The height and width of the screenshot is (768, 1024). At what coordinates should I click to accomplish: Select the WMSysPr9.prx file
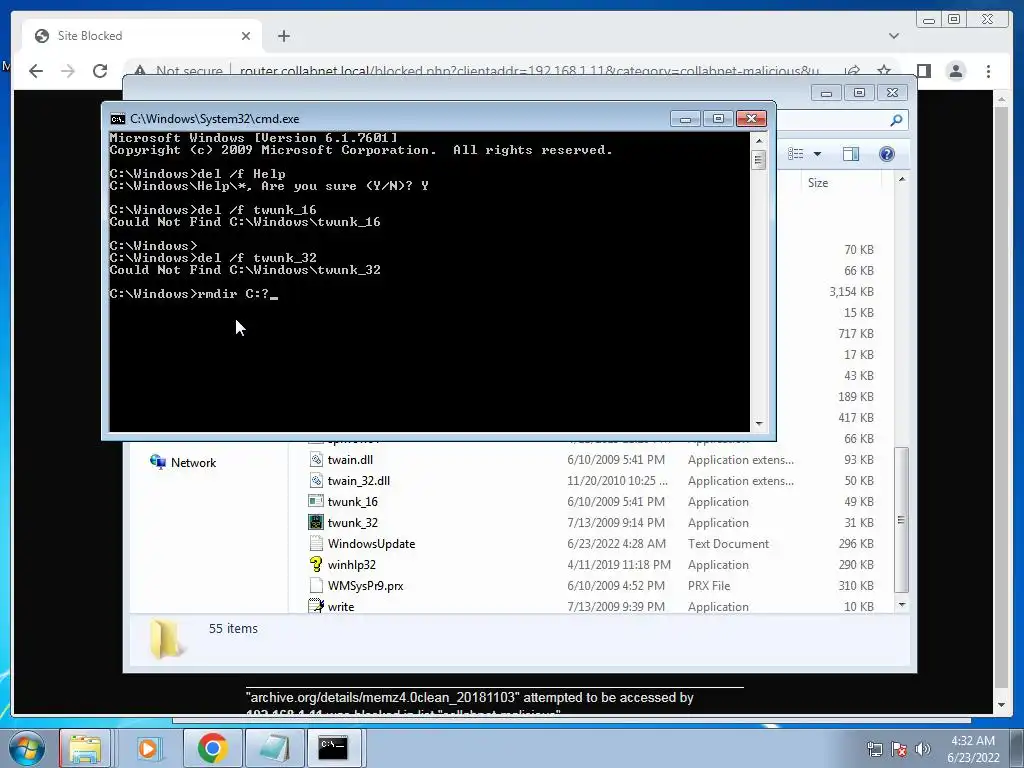point(365,586)
